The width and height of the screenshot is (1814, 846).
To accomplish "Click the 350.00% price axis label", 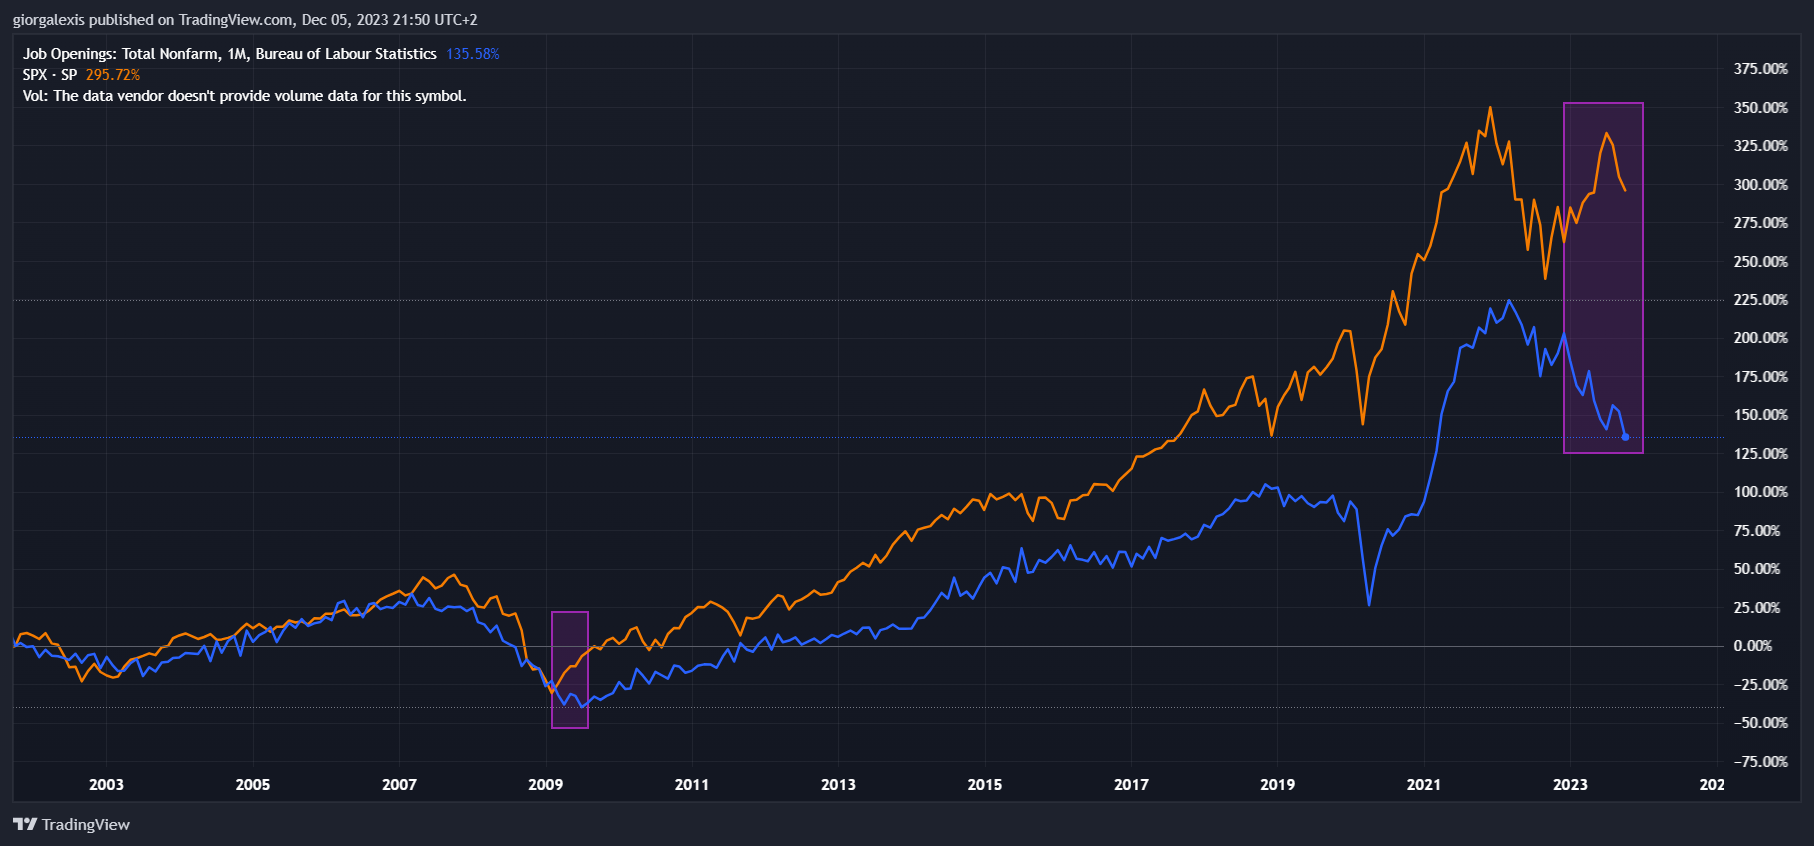I will coord(1760,107).
